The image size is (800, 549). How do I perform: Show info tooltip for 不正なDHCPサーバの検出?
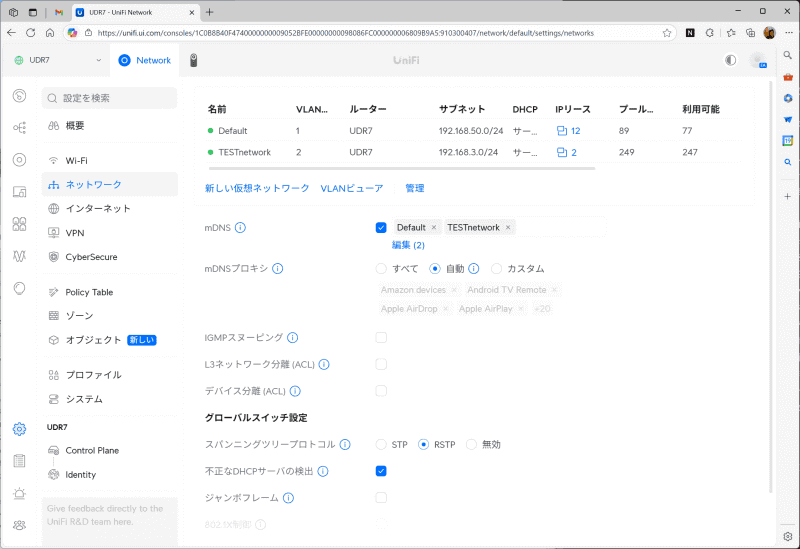pyautogui.click(x=323, y=471)
